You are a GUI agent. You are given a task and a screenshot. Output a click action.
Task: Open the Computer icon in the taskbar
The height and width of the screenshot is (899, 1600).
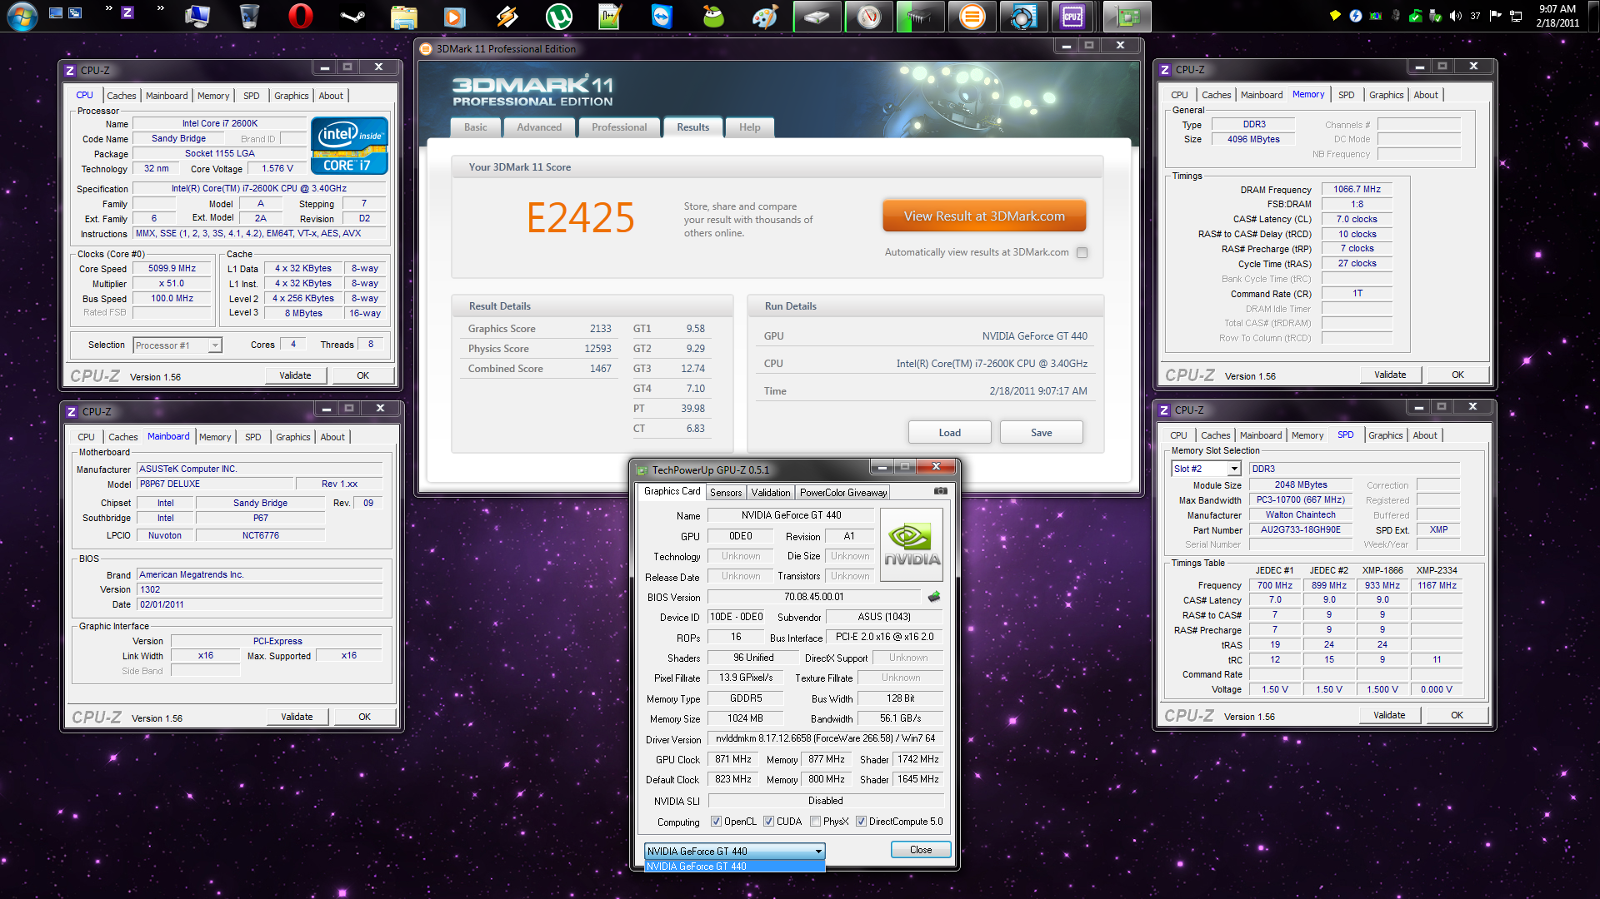pyautogui.click(x=197, y=16)
